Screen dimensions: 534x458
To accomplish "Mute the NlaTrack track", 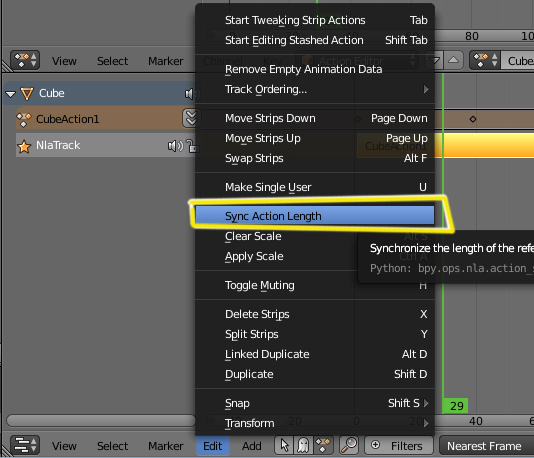I will click(x=175, y=146).
